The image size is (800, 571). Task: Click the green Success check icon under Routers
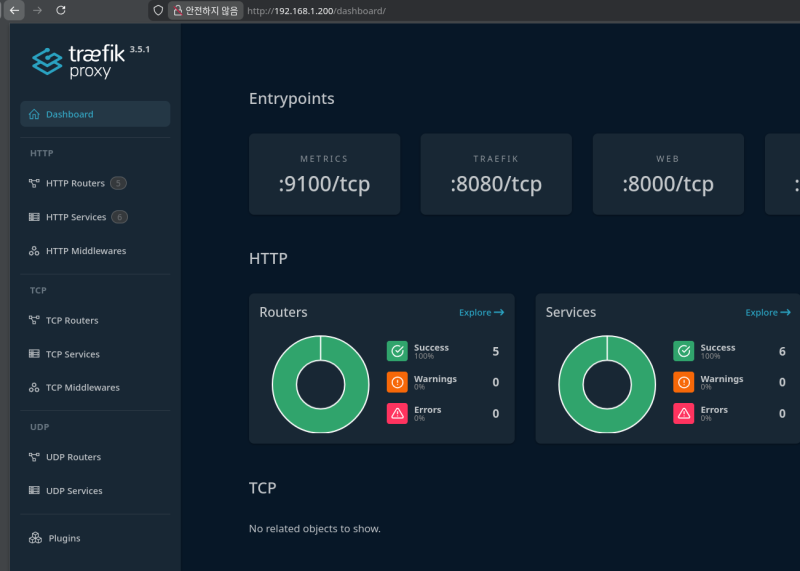397,351
